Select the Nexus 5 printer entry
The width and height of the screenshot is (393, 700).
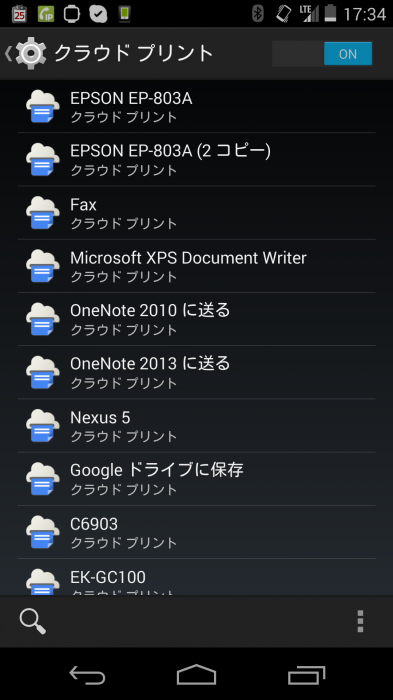196,425
